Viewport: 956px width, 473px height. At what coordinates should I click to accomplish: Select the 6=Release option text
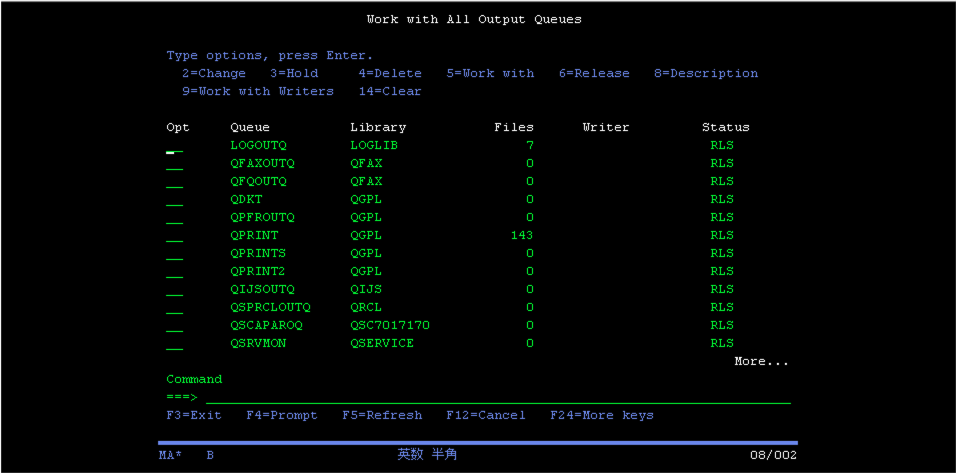point(594,74)
